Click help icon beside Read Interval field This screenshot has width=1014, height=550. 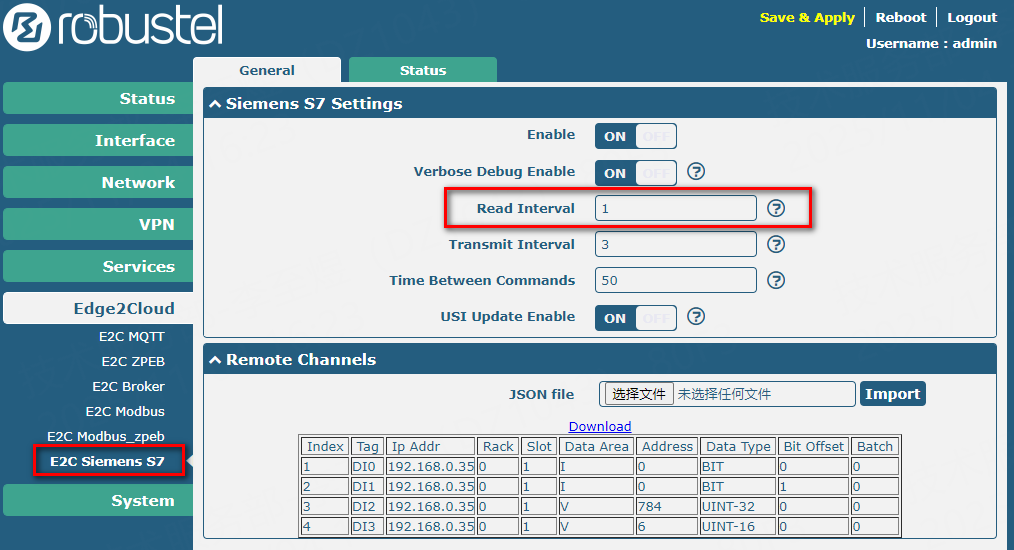click(776, 208)
